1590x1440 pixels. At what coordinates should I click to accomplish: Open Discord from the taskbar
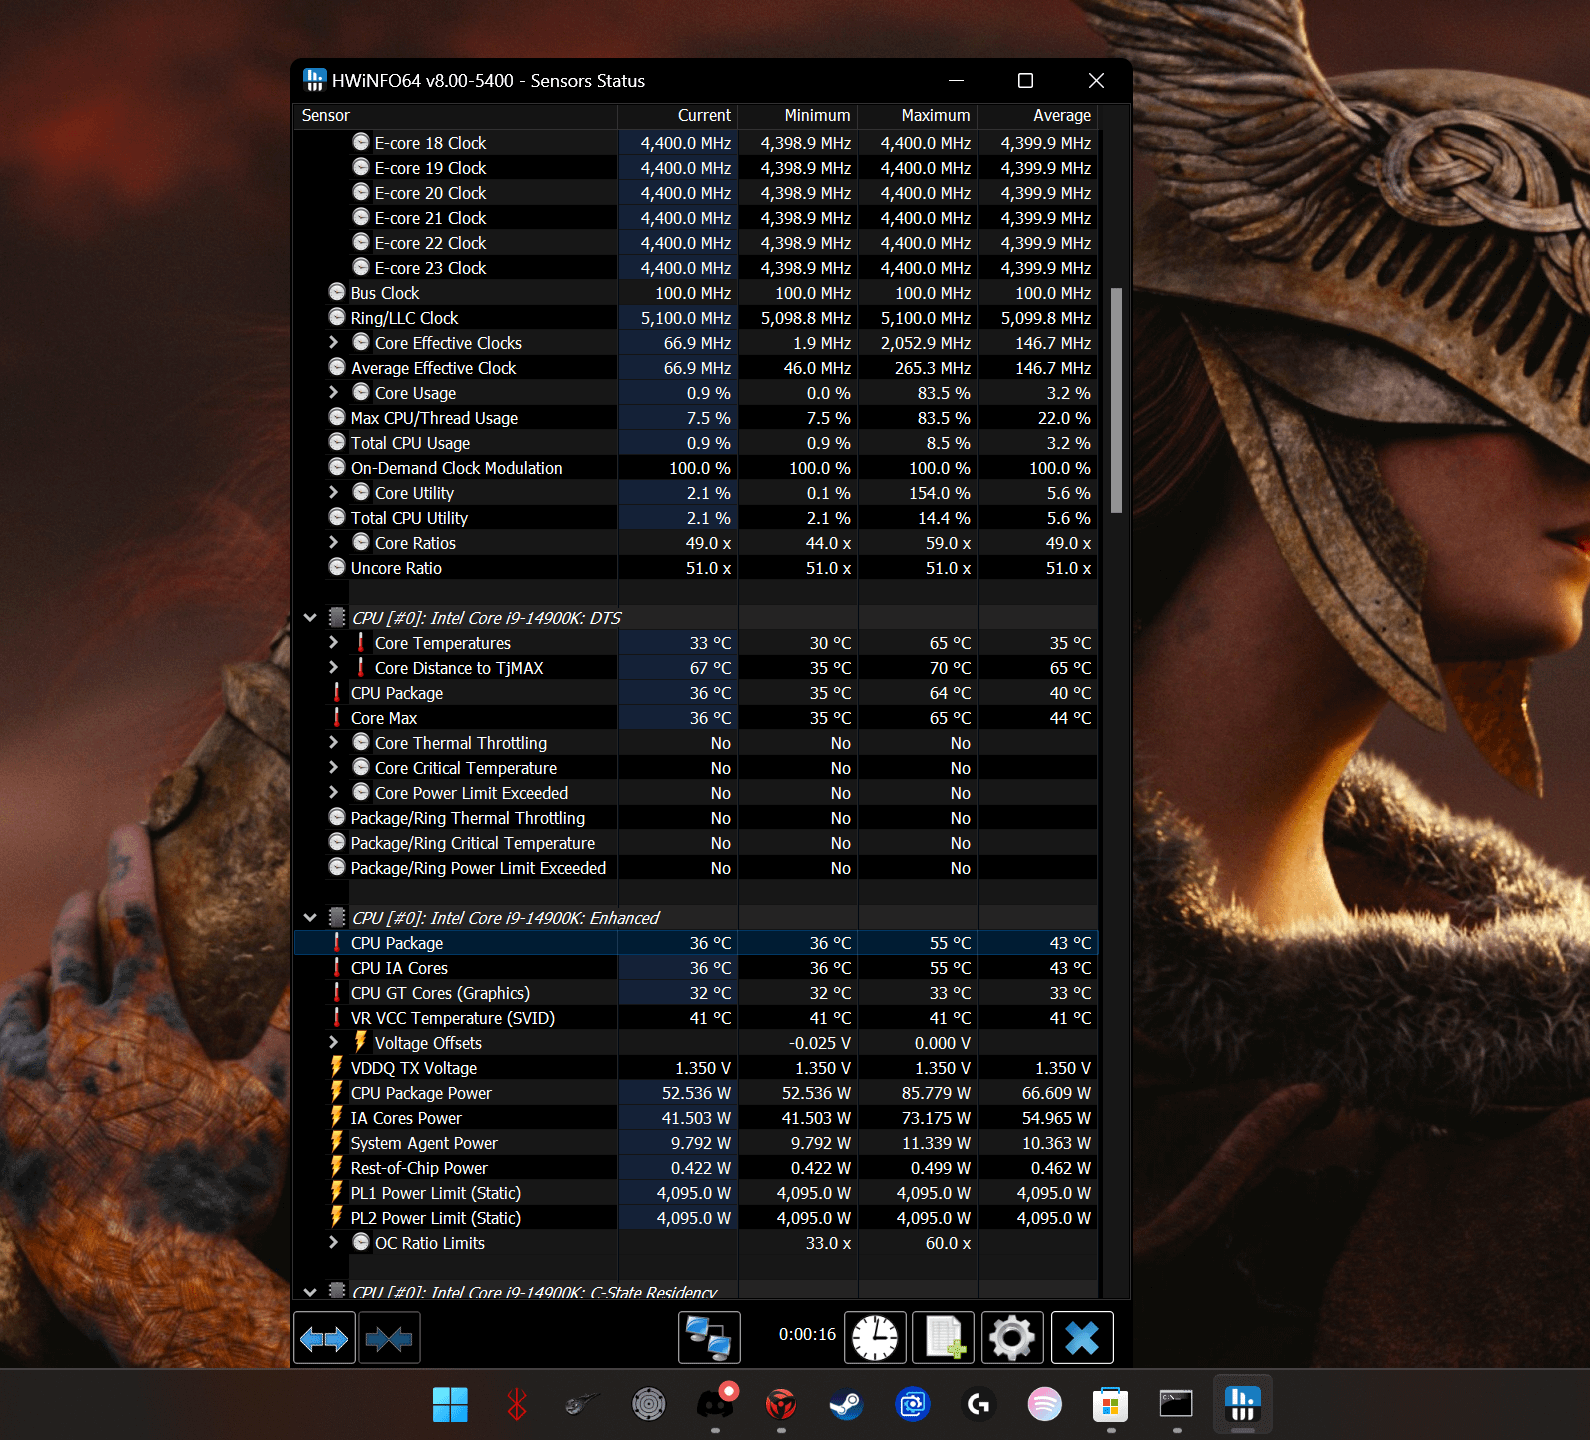point(715,1405)
